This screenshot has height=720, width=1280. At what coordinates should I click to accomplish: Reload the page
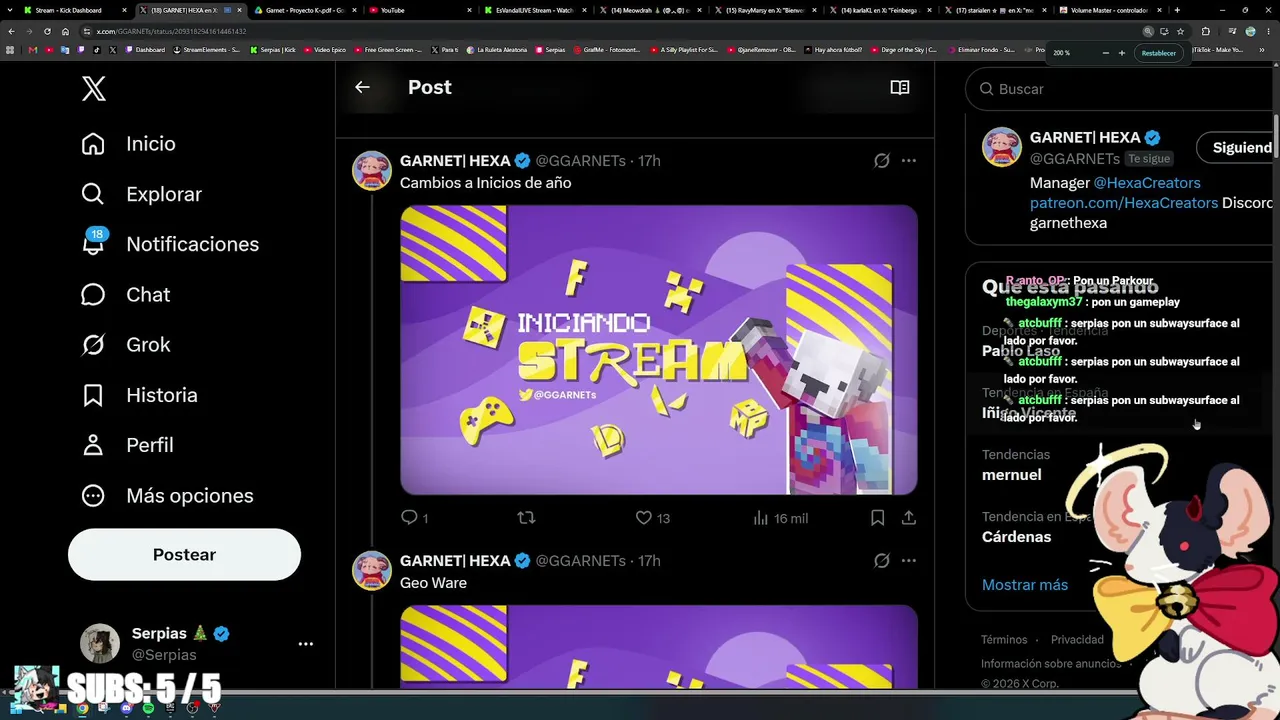pyautogui.click(x=47, y=31)
